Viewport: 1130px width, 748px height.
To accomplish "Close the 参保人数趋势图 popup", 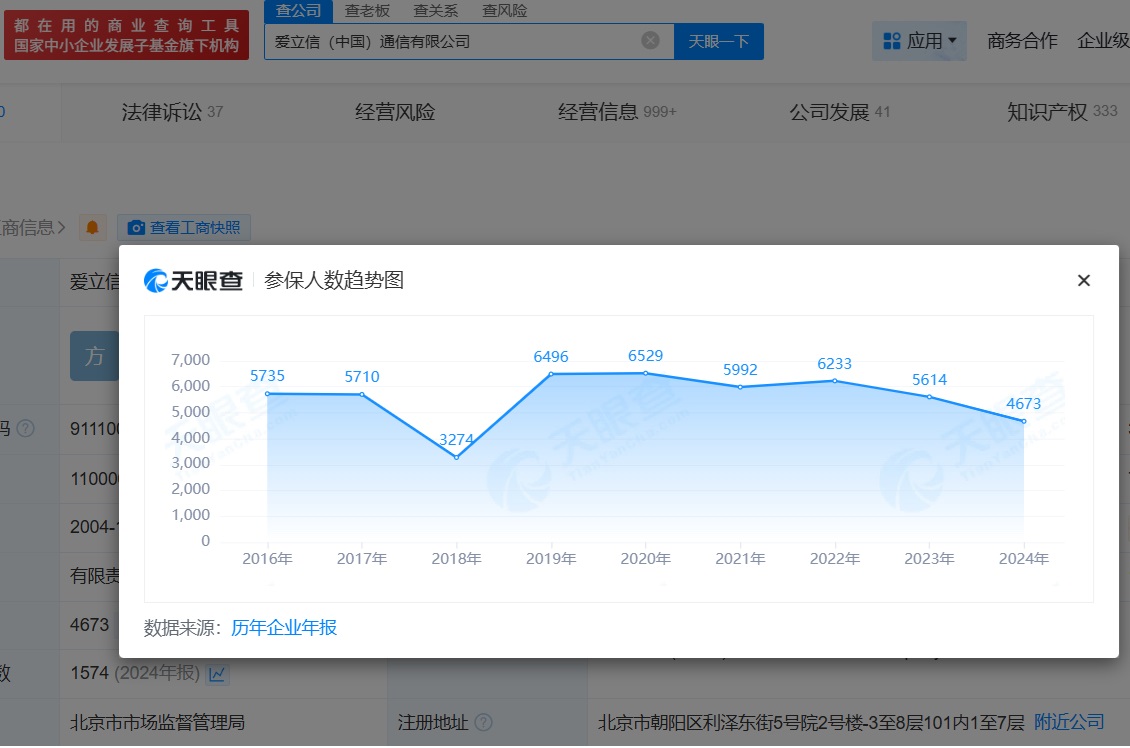I will (x=1083, y=280).
